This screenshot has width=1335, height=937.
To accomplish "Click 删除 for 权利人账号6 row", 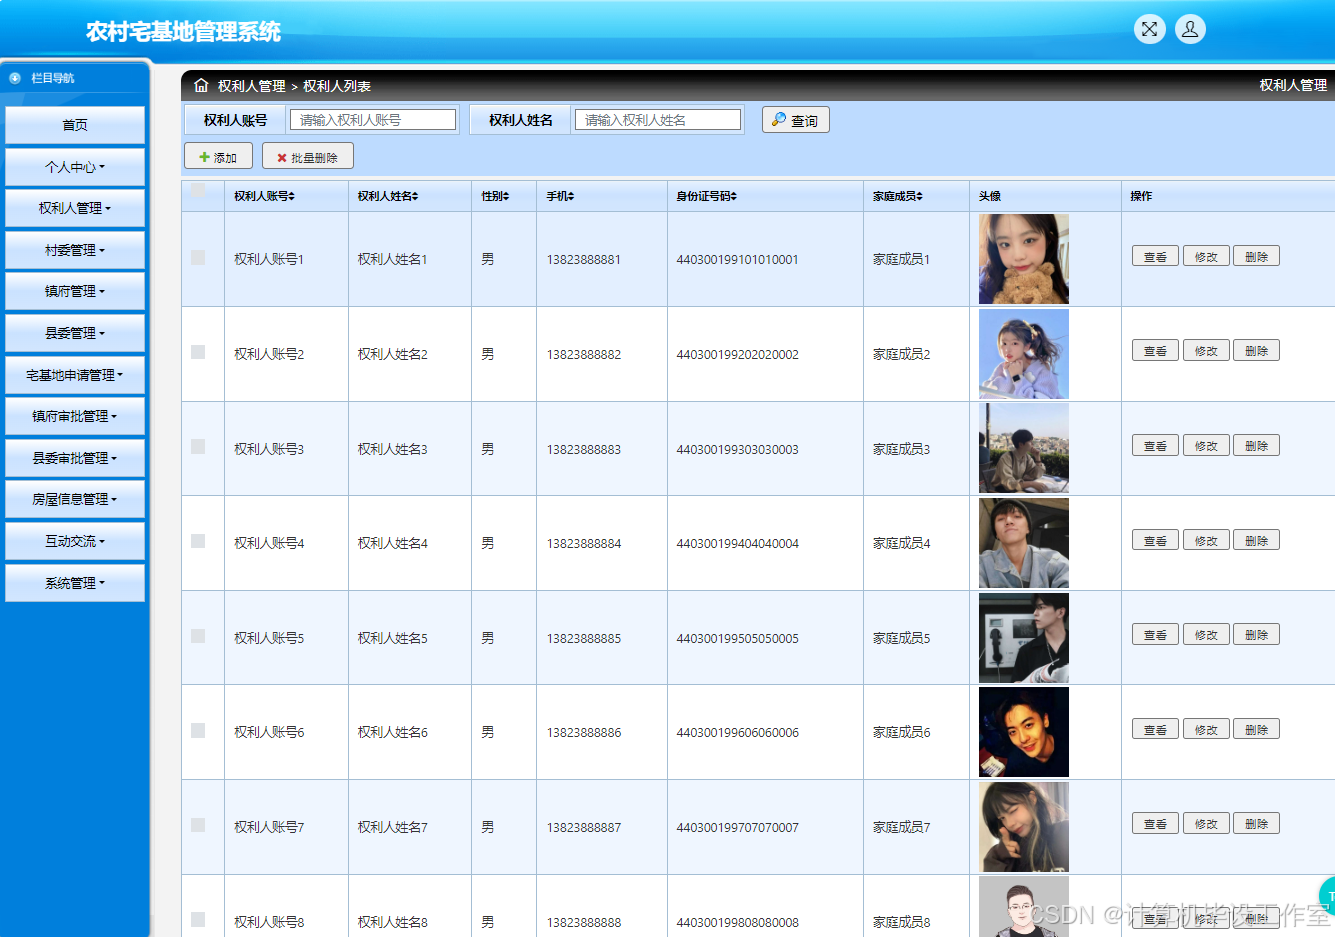I will 1256,730.
